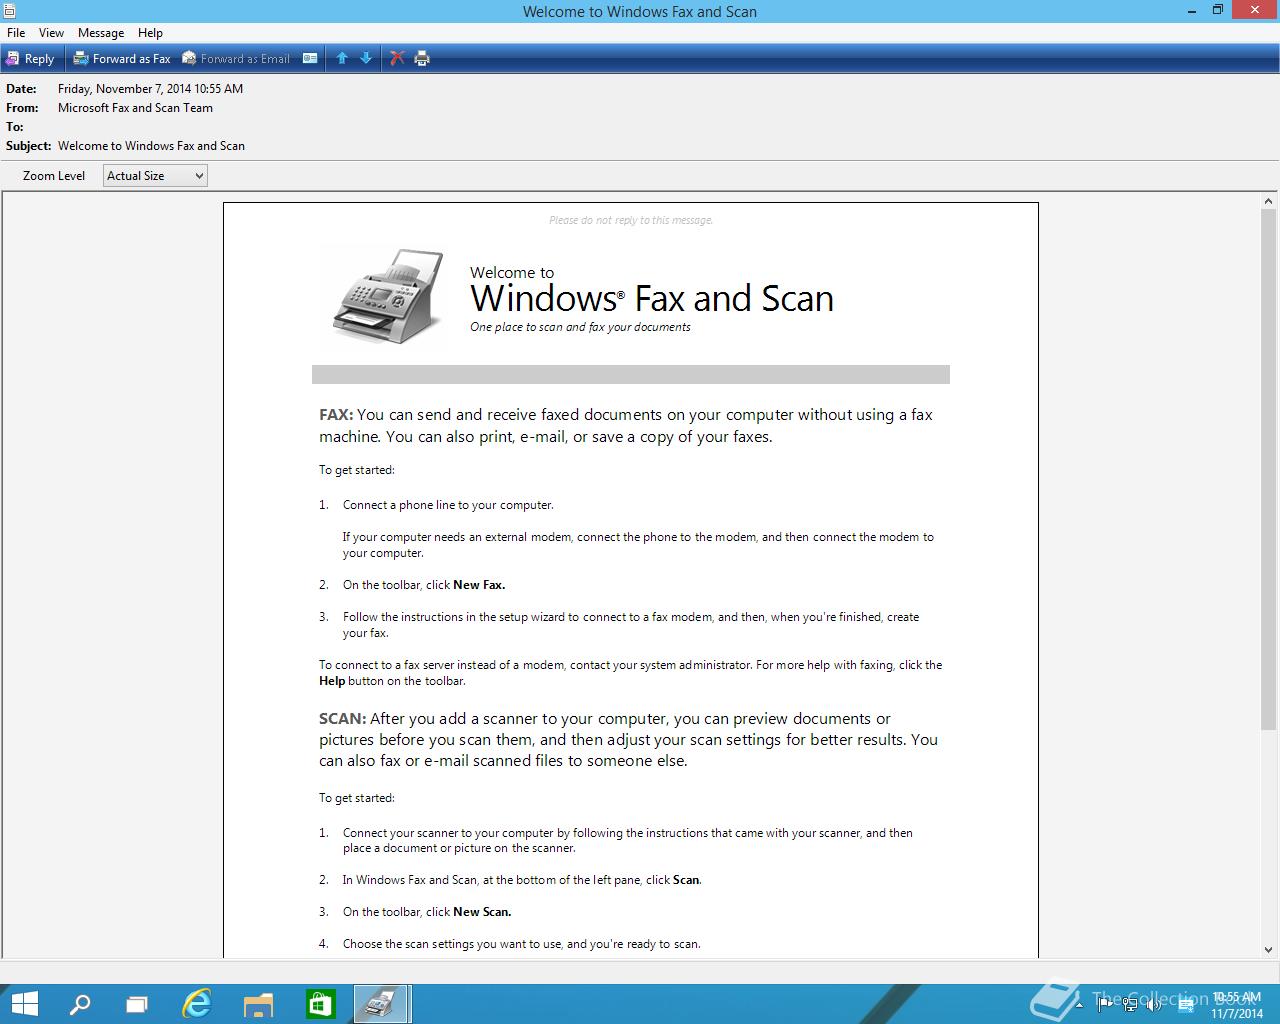Click bold "New Scan." text in step 3
The height and width of the screenshot is (1024, 1280).
(482, 912)
